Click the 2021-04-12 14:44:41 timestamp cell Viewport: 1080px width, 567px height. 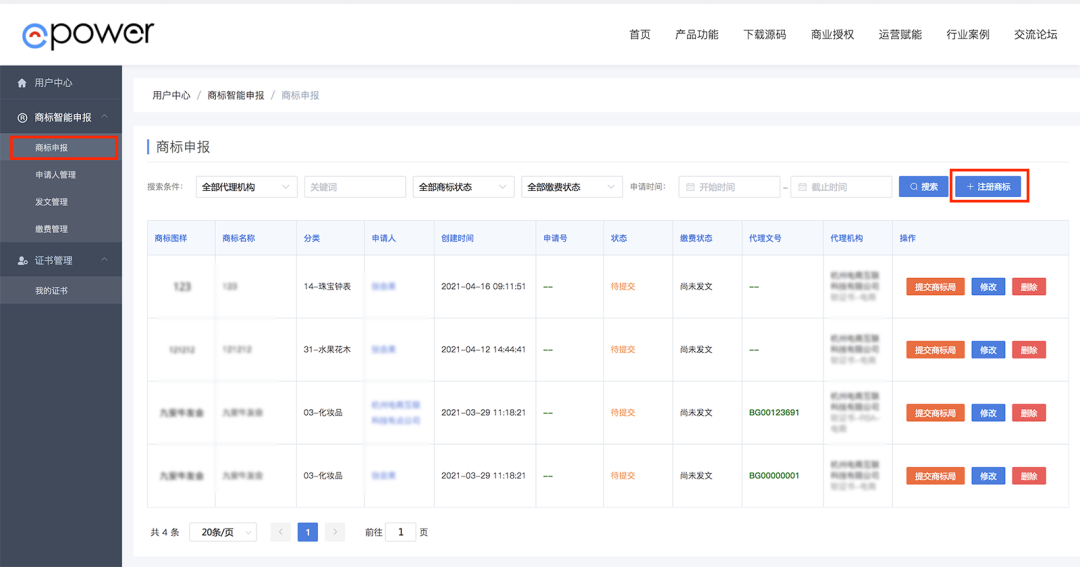(x=484, y=350)
